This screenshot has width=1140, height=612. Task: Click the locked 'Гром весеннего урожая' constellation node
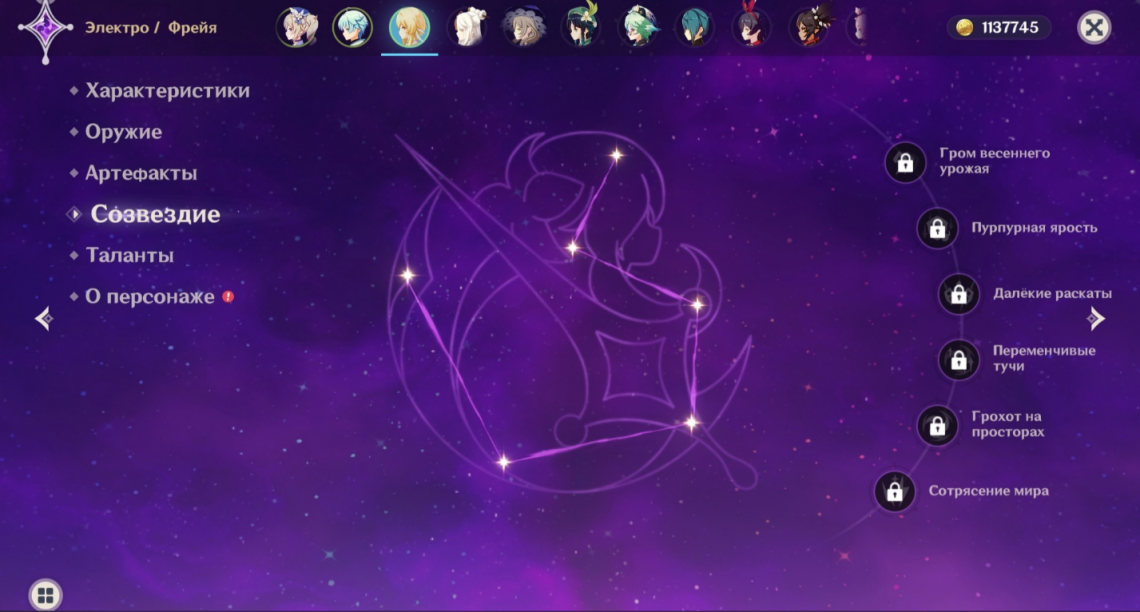(x=905, y=162)
